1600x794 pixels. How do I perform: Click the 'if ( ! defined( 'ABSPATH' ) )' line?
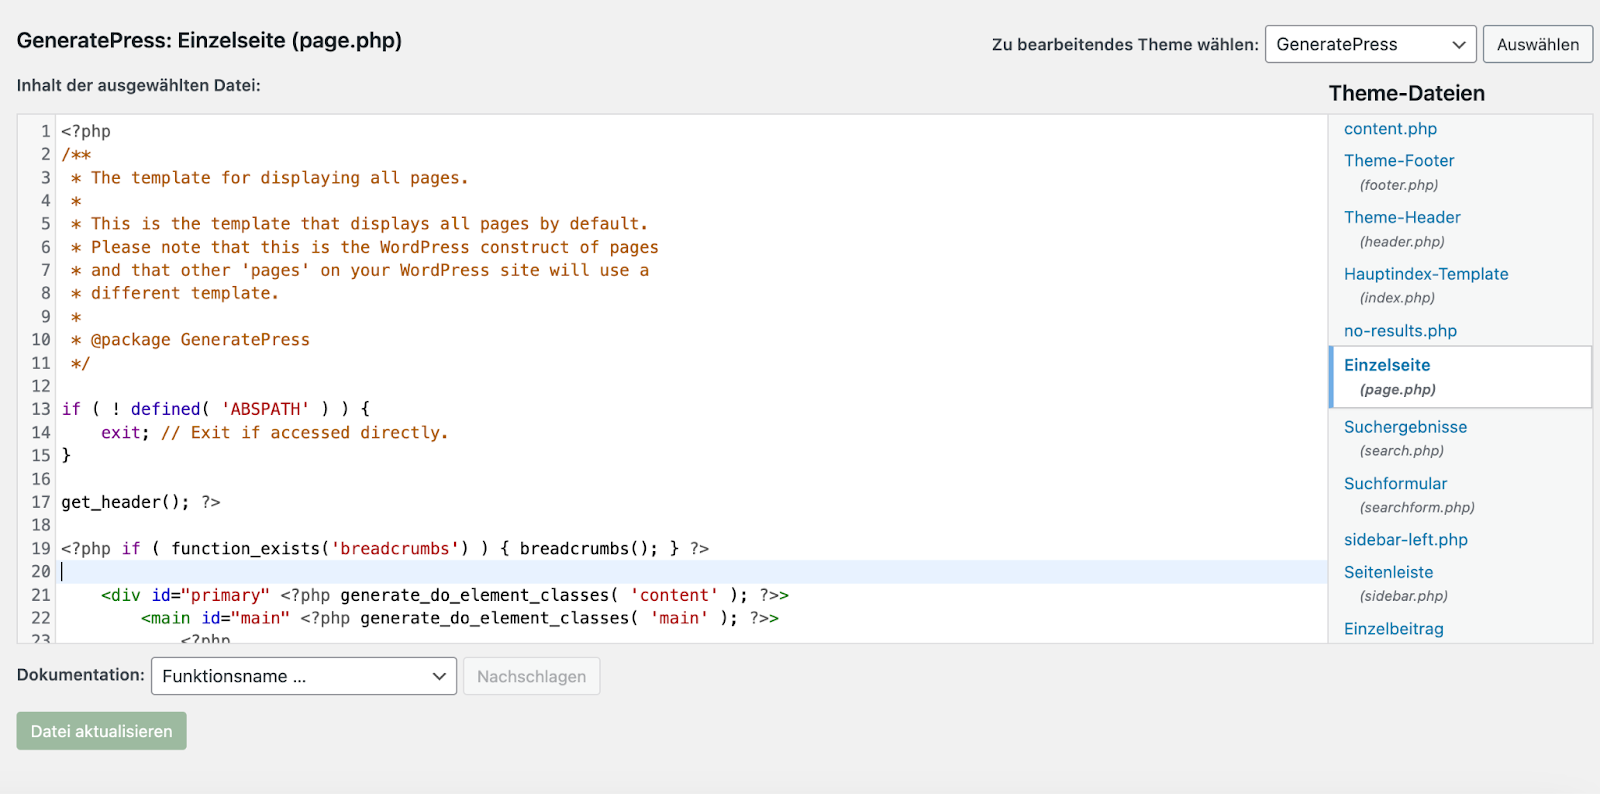tap(216, 409)
